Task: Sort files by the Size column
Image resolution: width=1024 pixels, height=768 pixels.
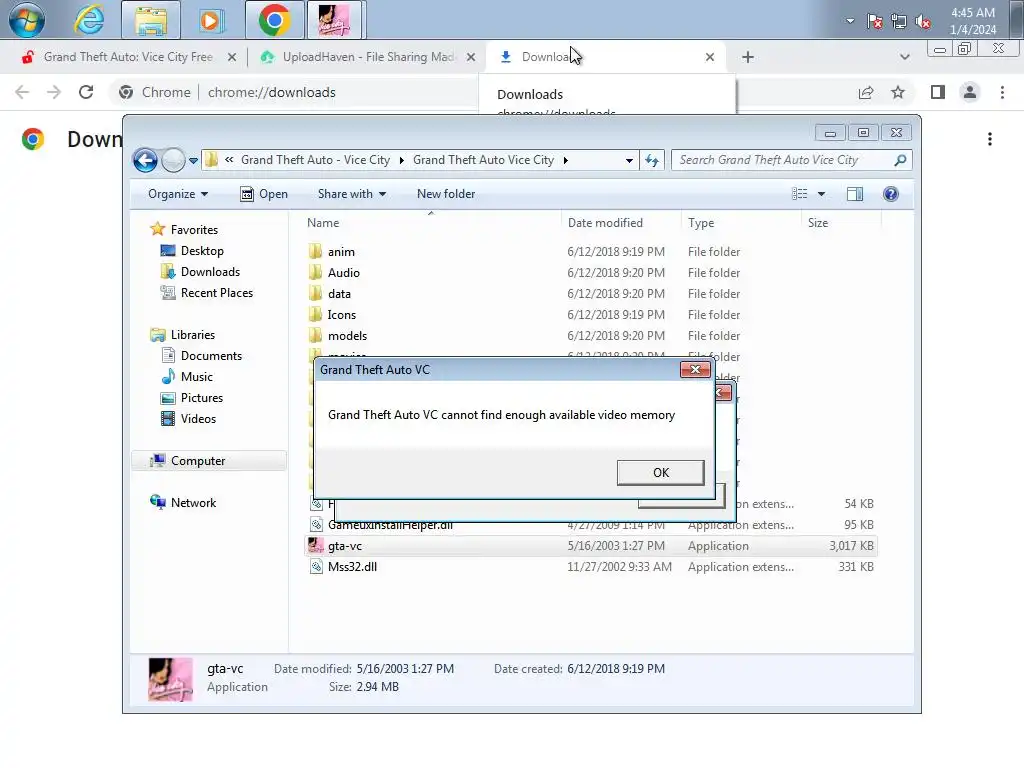Action: 841,223
